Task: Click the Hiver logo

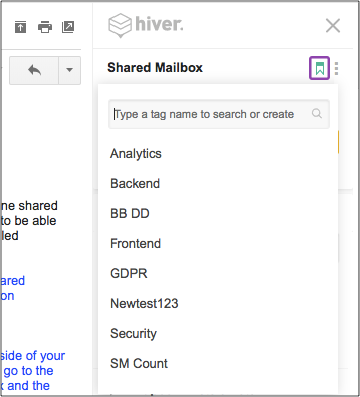Action: coord(146,25)
